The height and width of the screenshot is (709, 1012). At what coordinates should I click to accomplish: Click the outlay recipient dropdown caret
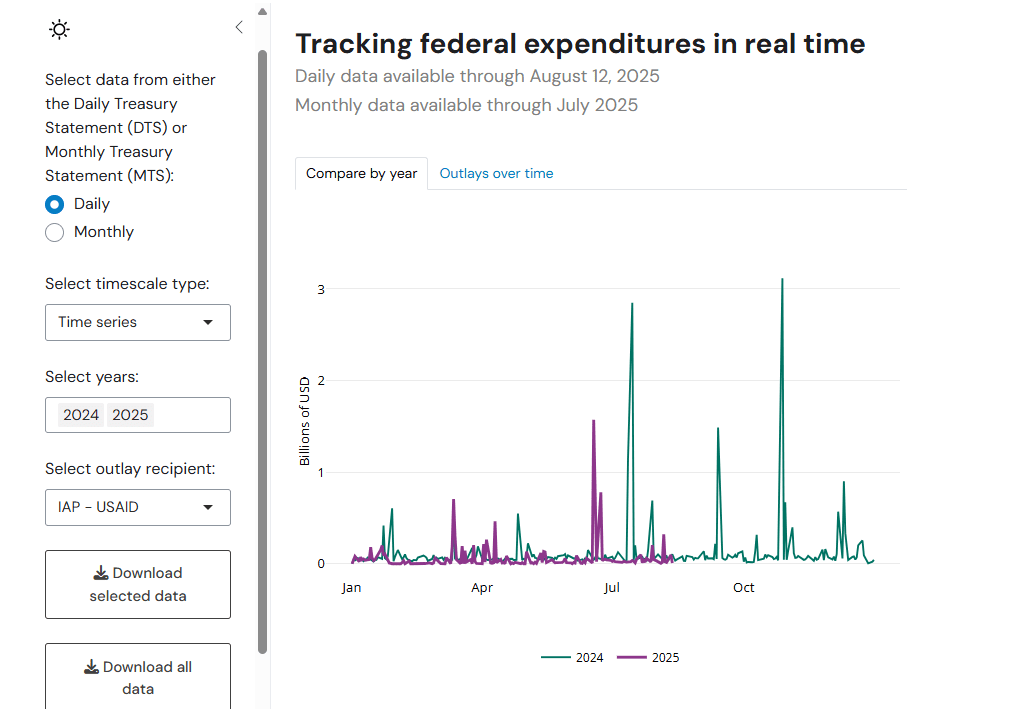coord(208,507)
